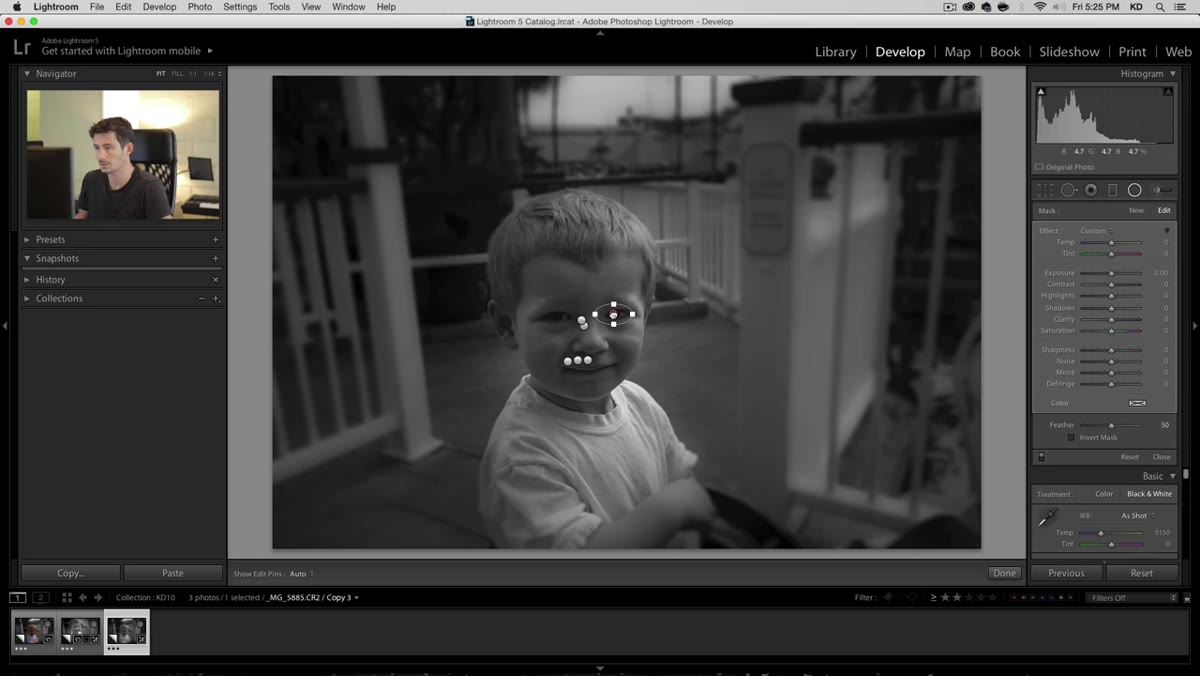Collapse the Navigator panel
1200x676 pixels.
(x=27, y=74)
